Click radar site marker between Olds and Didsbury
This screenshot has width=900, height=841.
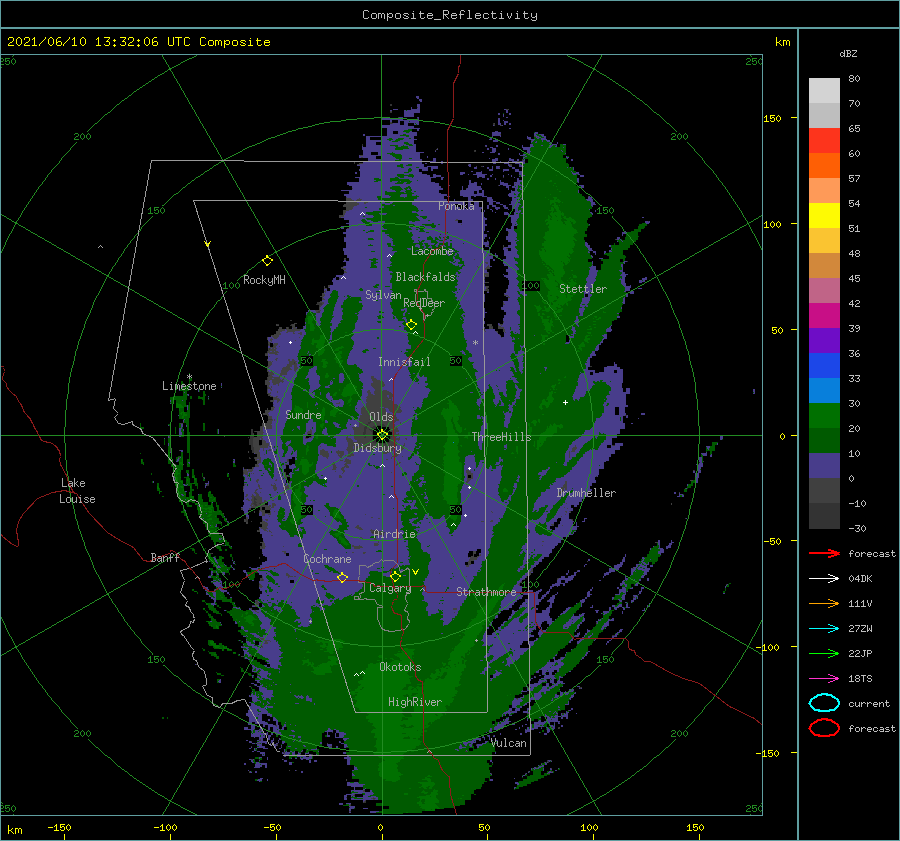382,435
